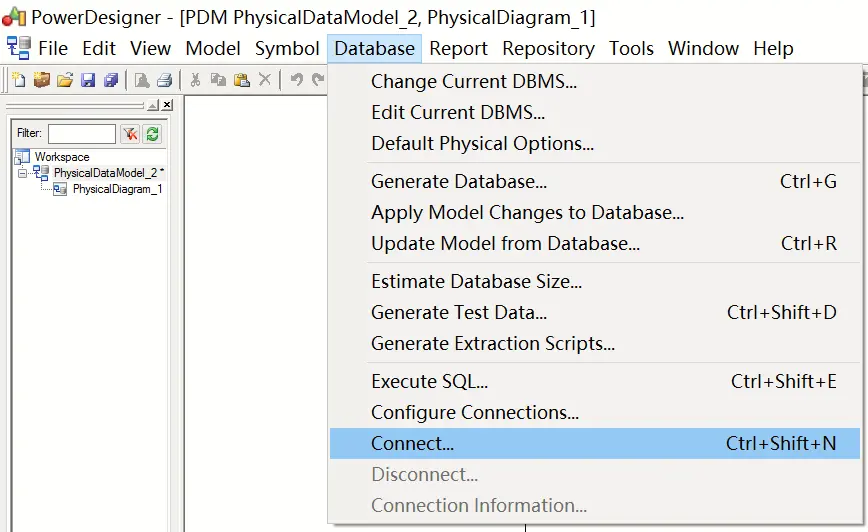The height and width of the screenshot is (532, 868).
Task: Close the browser panel with the X button
Action: coord(167,105)
